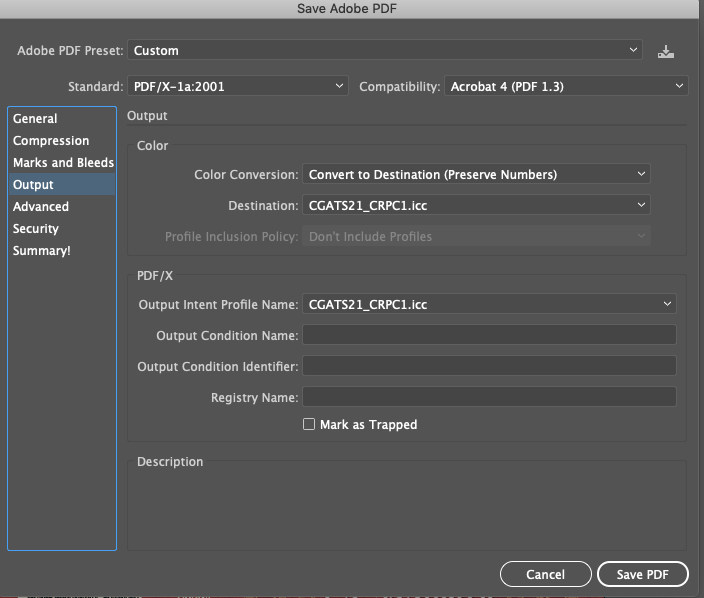Select the Output section

point(34,185)
